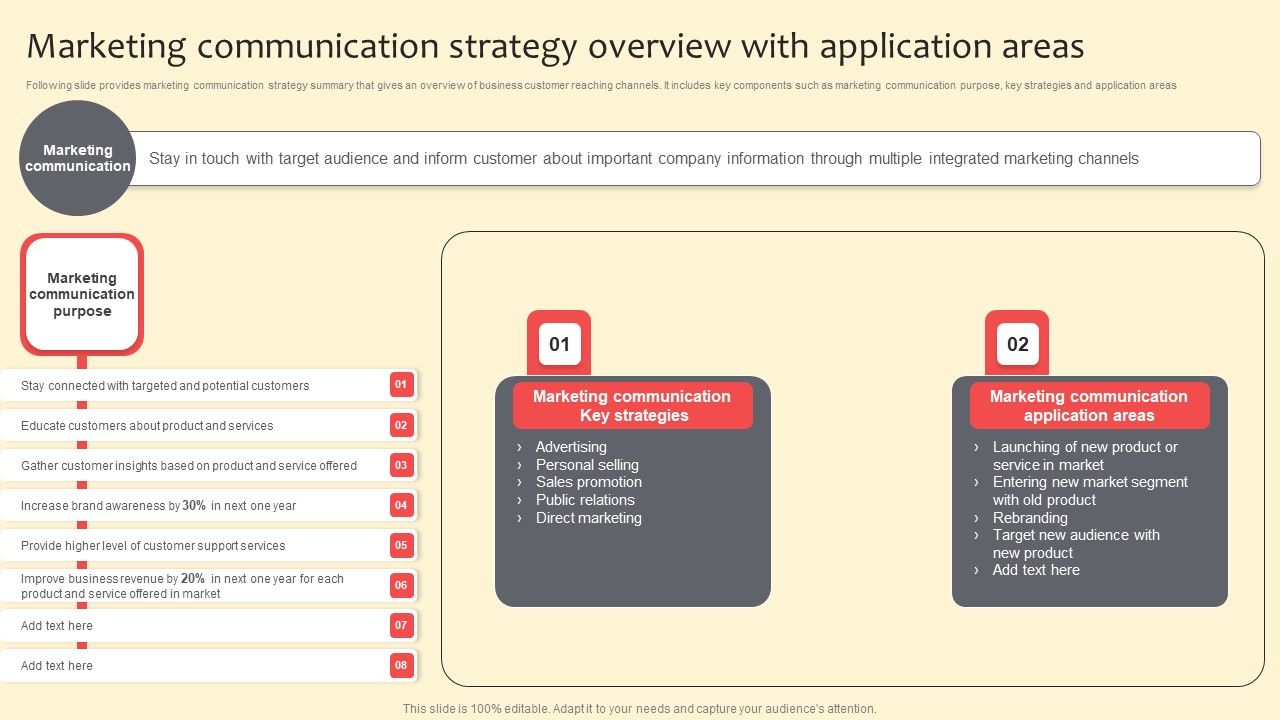The width and height of the screenshot is (1280, 720).
Task: Select the 'Sales promotion' bullet
Action: pyautogui.click(x=589, y=482)
